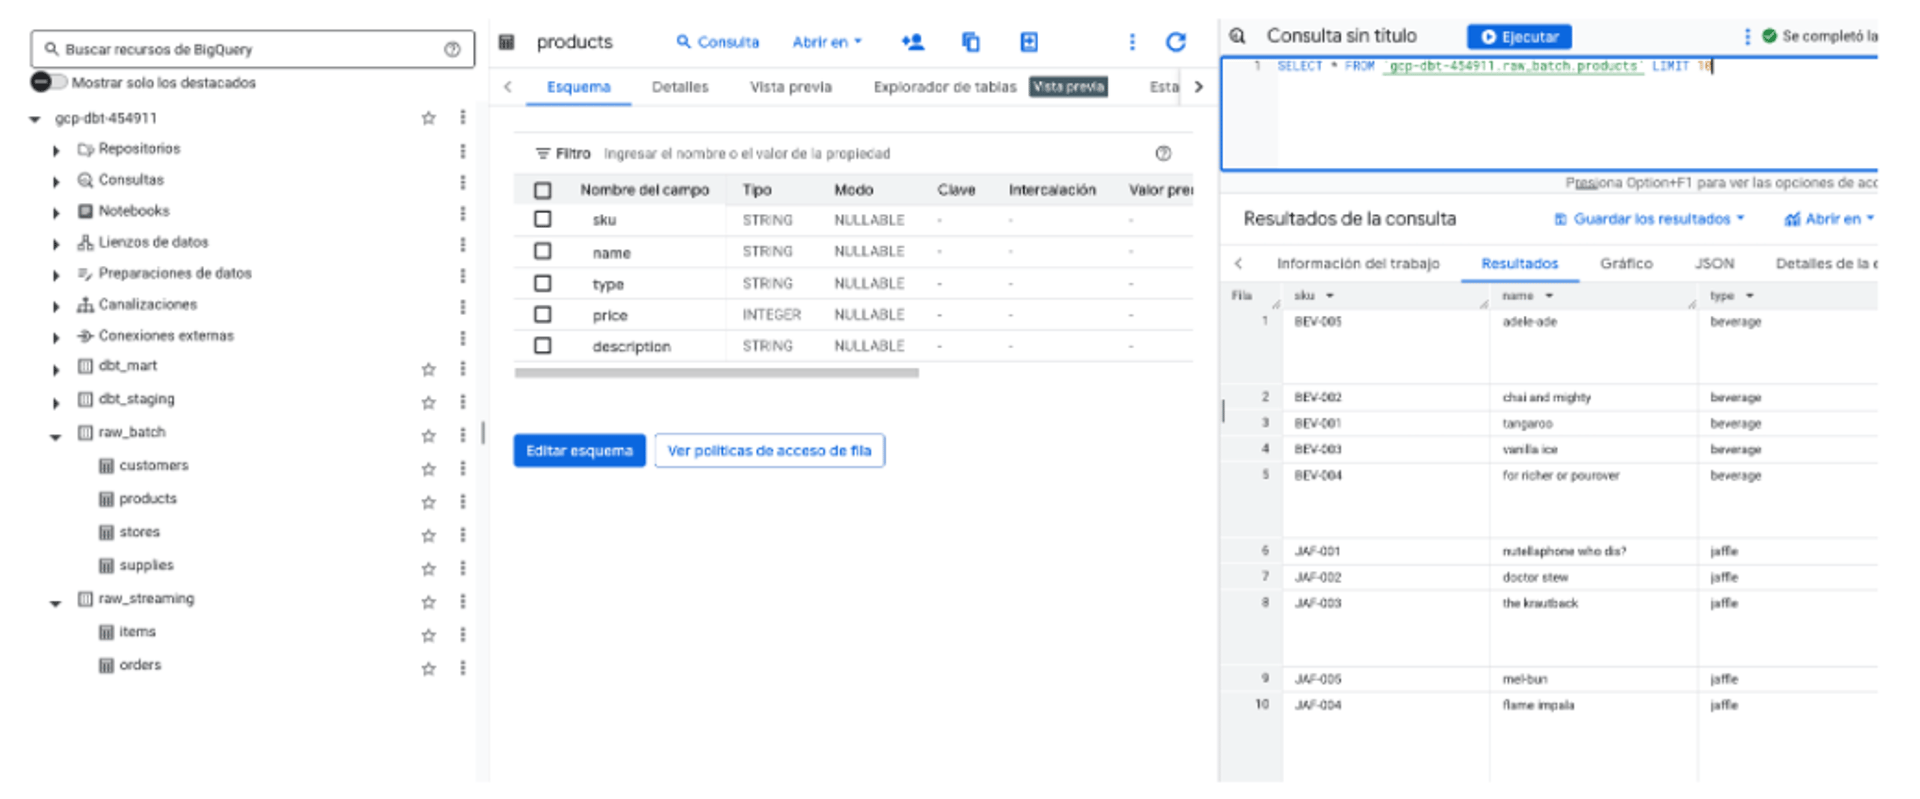Star the products table in explorer
Viewport: 1920px width, 799px height.
click(429, 502)
